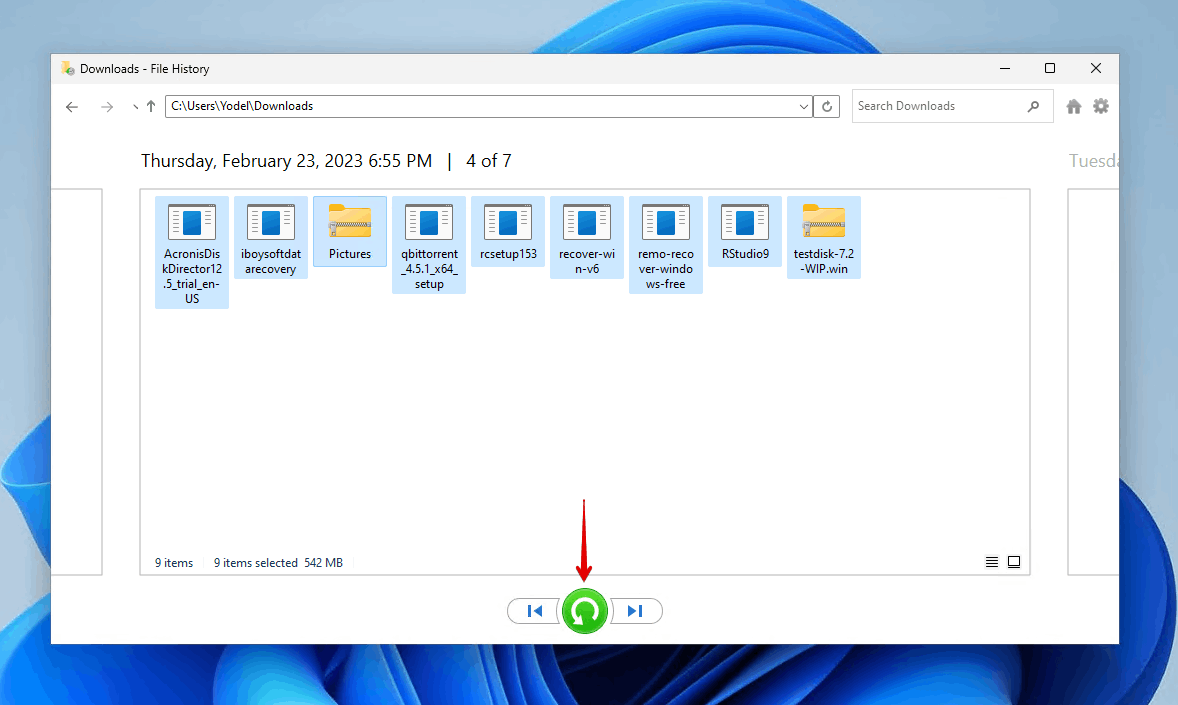This screenshot has width=1178, height=705.
Task: Select the qbittorrent_4.5.1_x64_setup file
Action: (429, 245)
